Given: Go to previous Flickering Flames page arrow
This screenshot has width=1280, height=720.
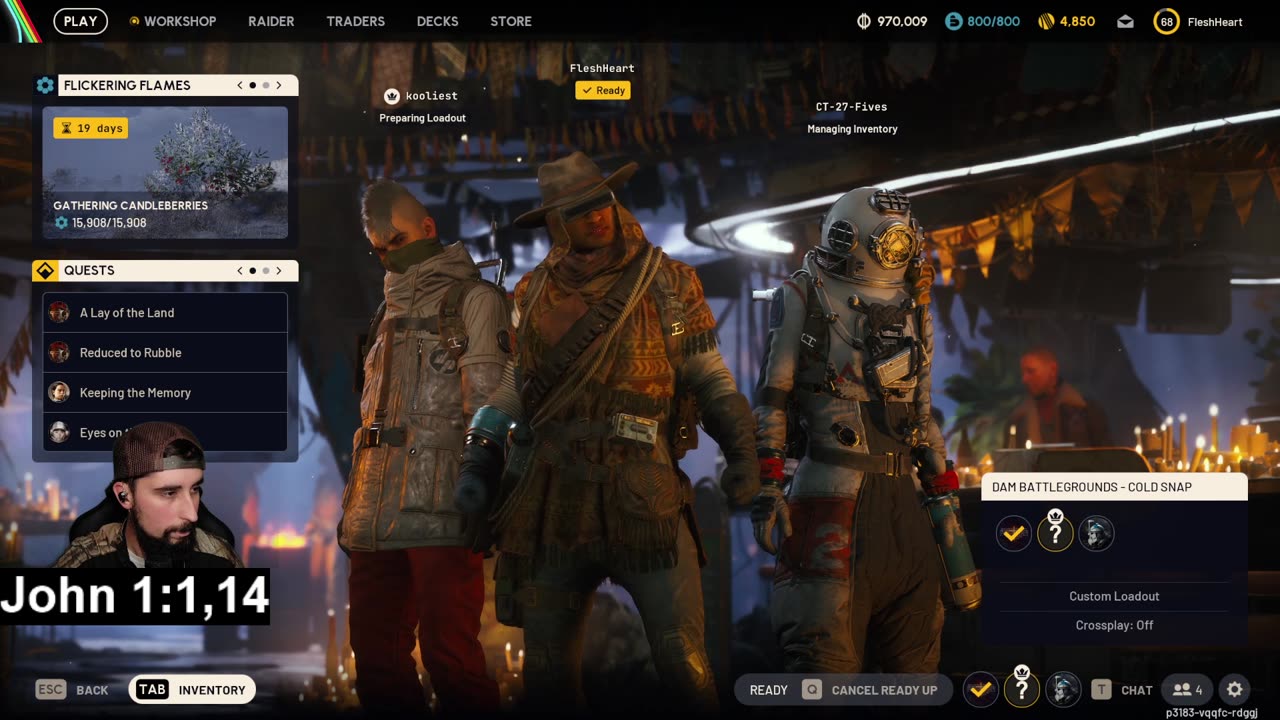Looking at the screenshot, I should 240,85.
